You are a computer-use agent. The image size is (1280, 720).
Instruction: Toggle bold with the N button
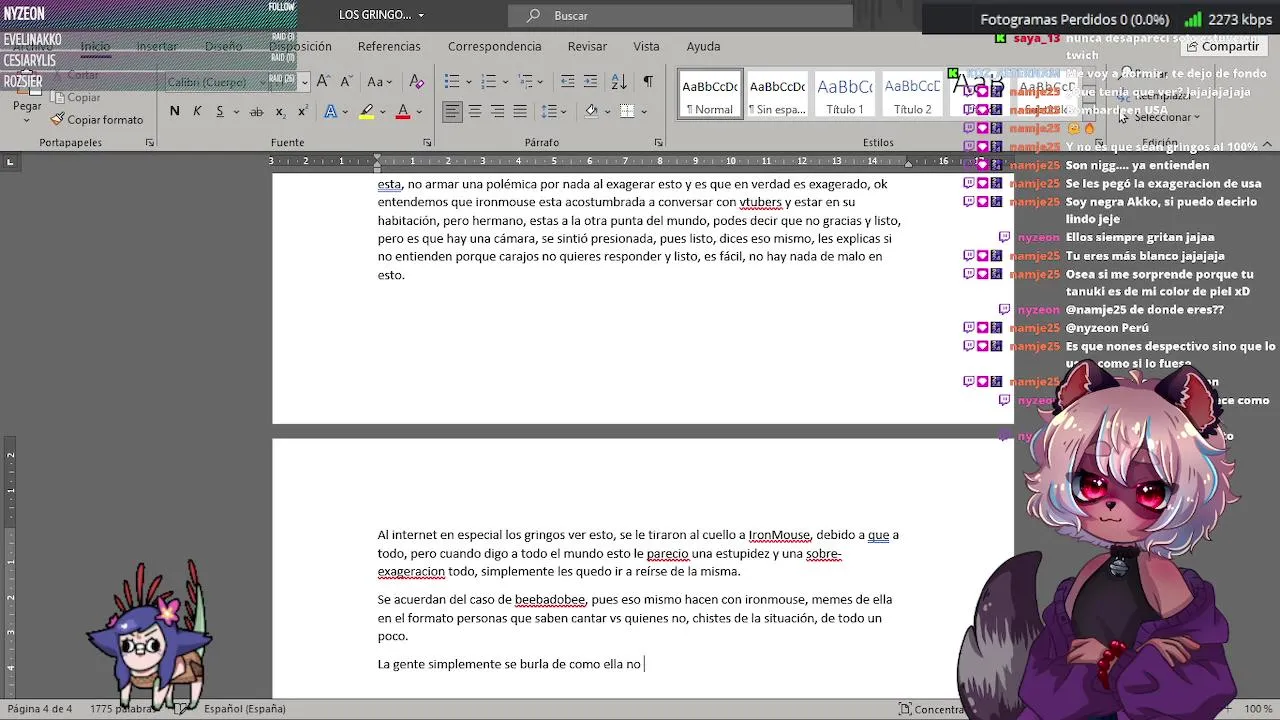[175, 111]
